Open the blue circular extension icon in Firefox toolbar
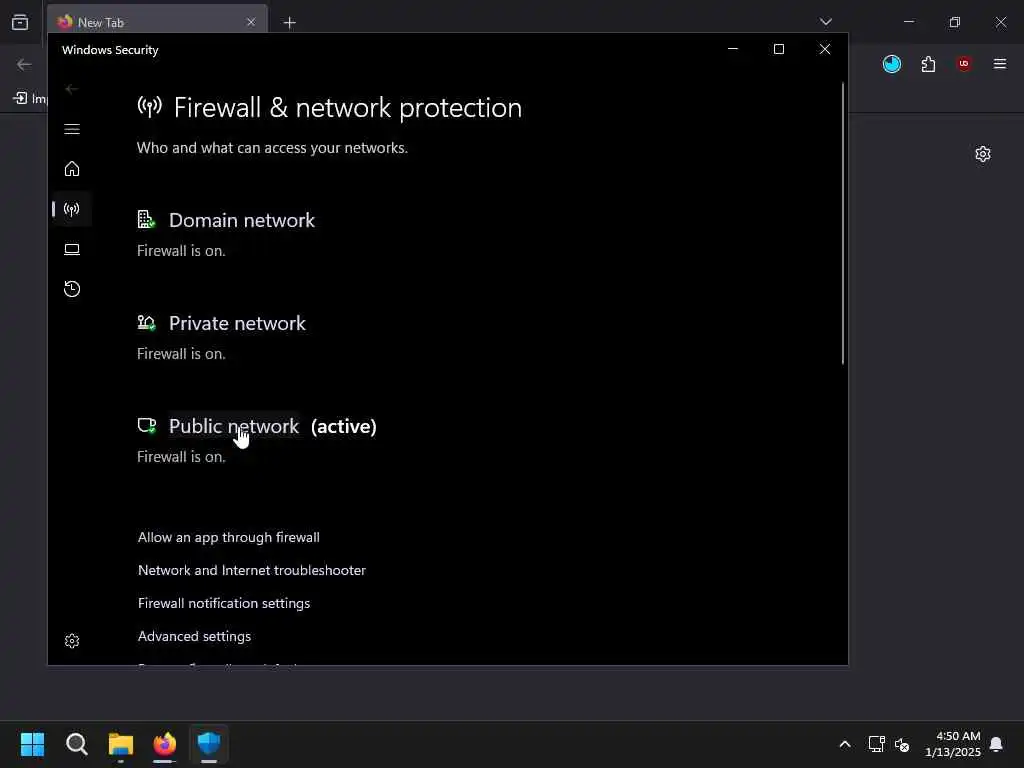1024x768 pixels. point(891,64)
